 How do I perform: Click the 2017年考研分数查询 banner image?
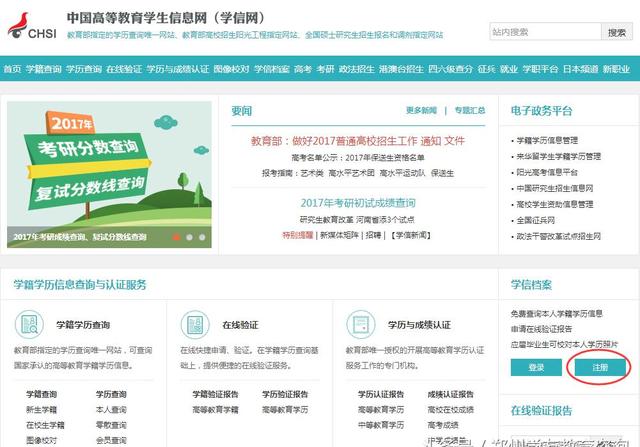(109, 174)
